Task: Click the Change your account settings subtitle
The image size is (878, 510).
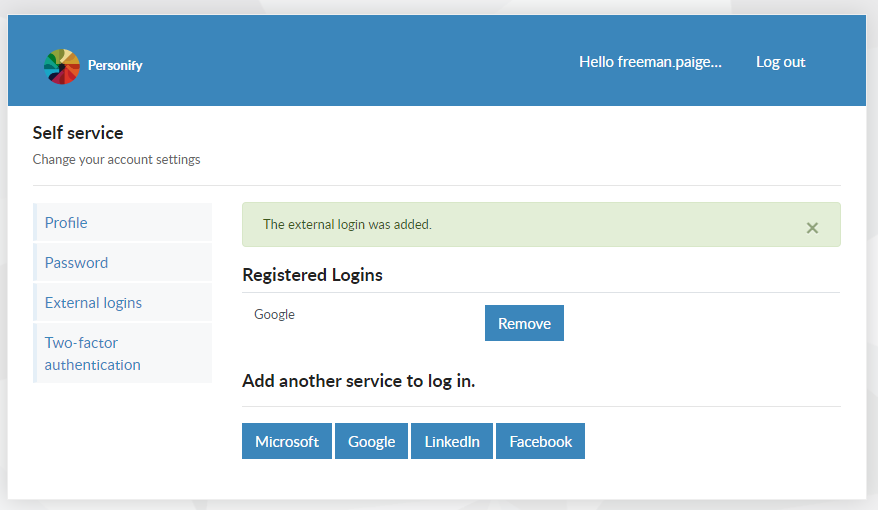Action: pyautogui.click(x=116, y=160)
